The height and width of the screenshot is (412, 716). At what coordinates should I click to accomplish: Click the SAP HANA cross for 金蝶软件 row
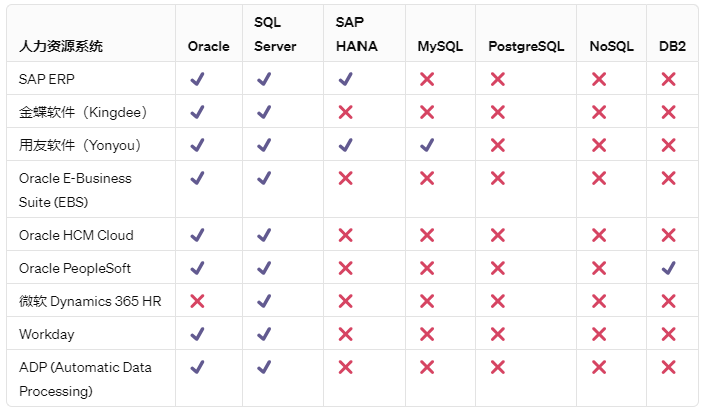tap(345, 112)
